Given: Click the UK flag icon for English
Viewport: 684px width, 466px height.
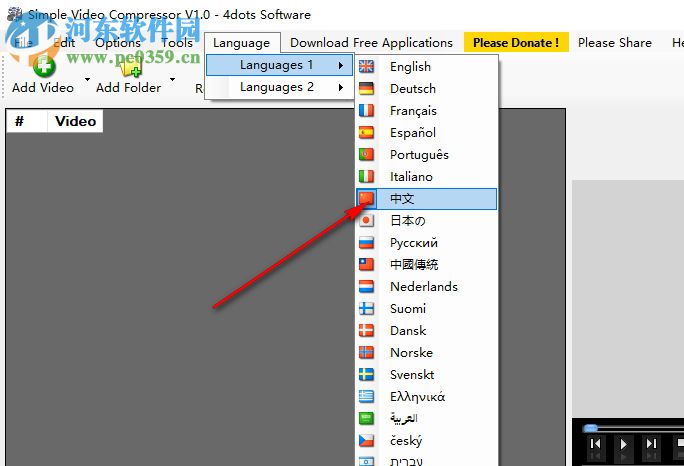Looking at the screenshot, I should coord(366,66).
